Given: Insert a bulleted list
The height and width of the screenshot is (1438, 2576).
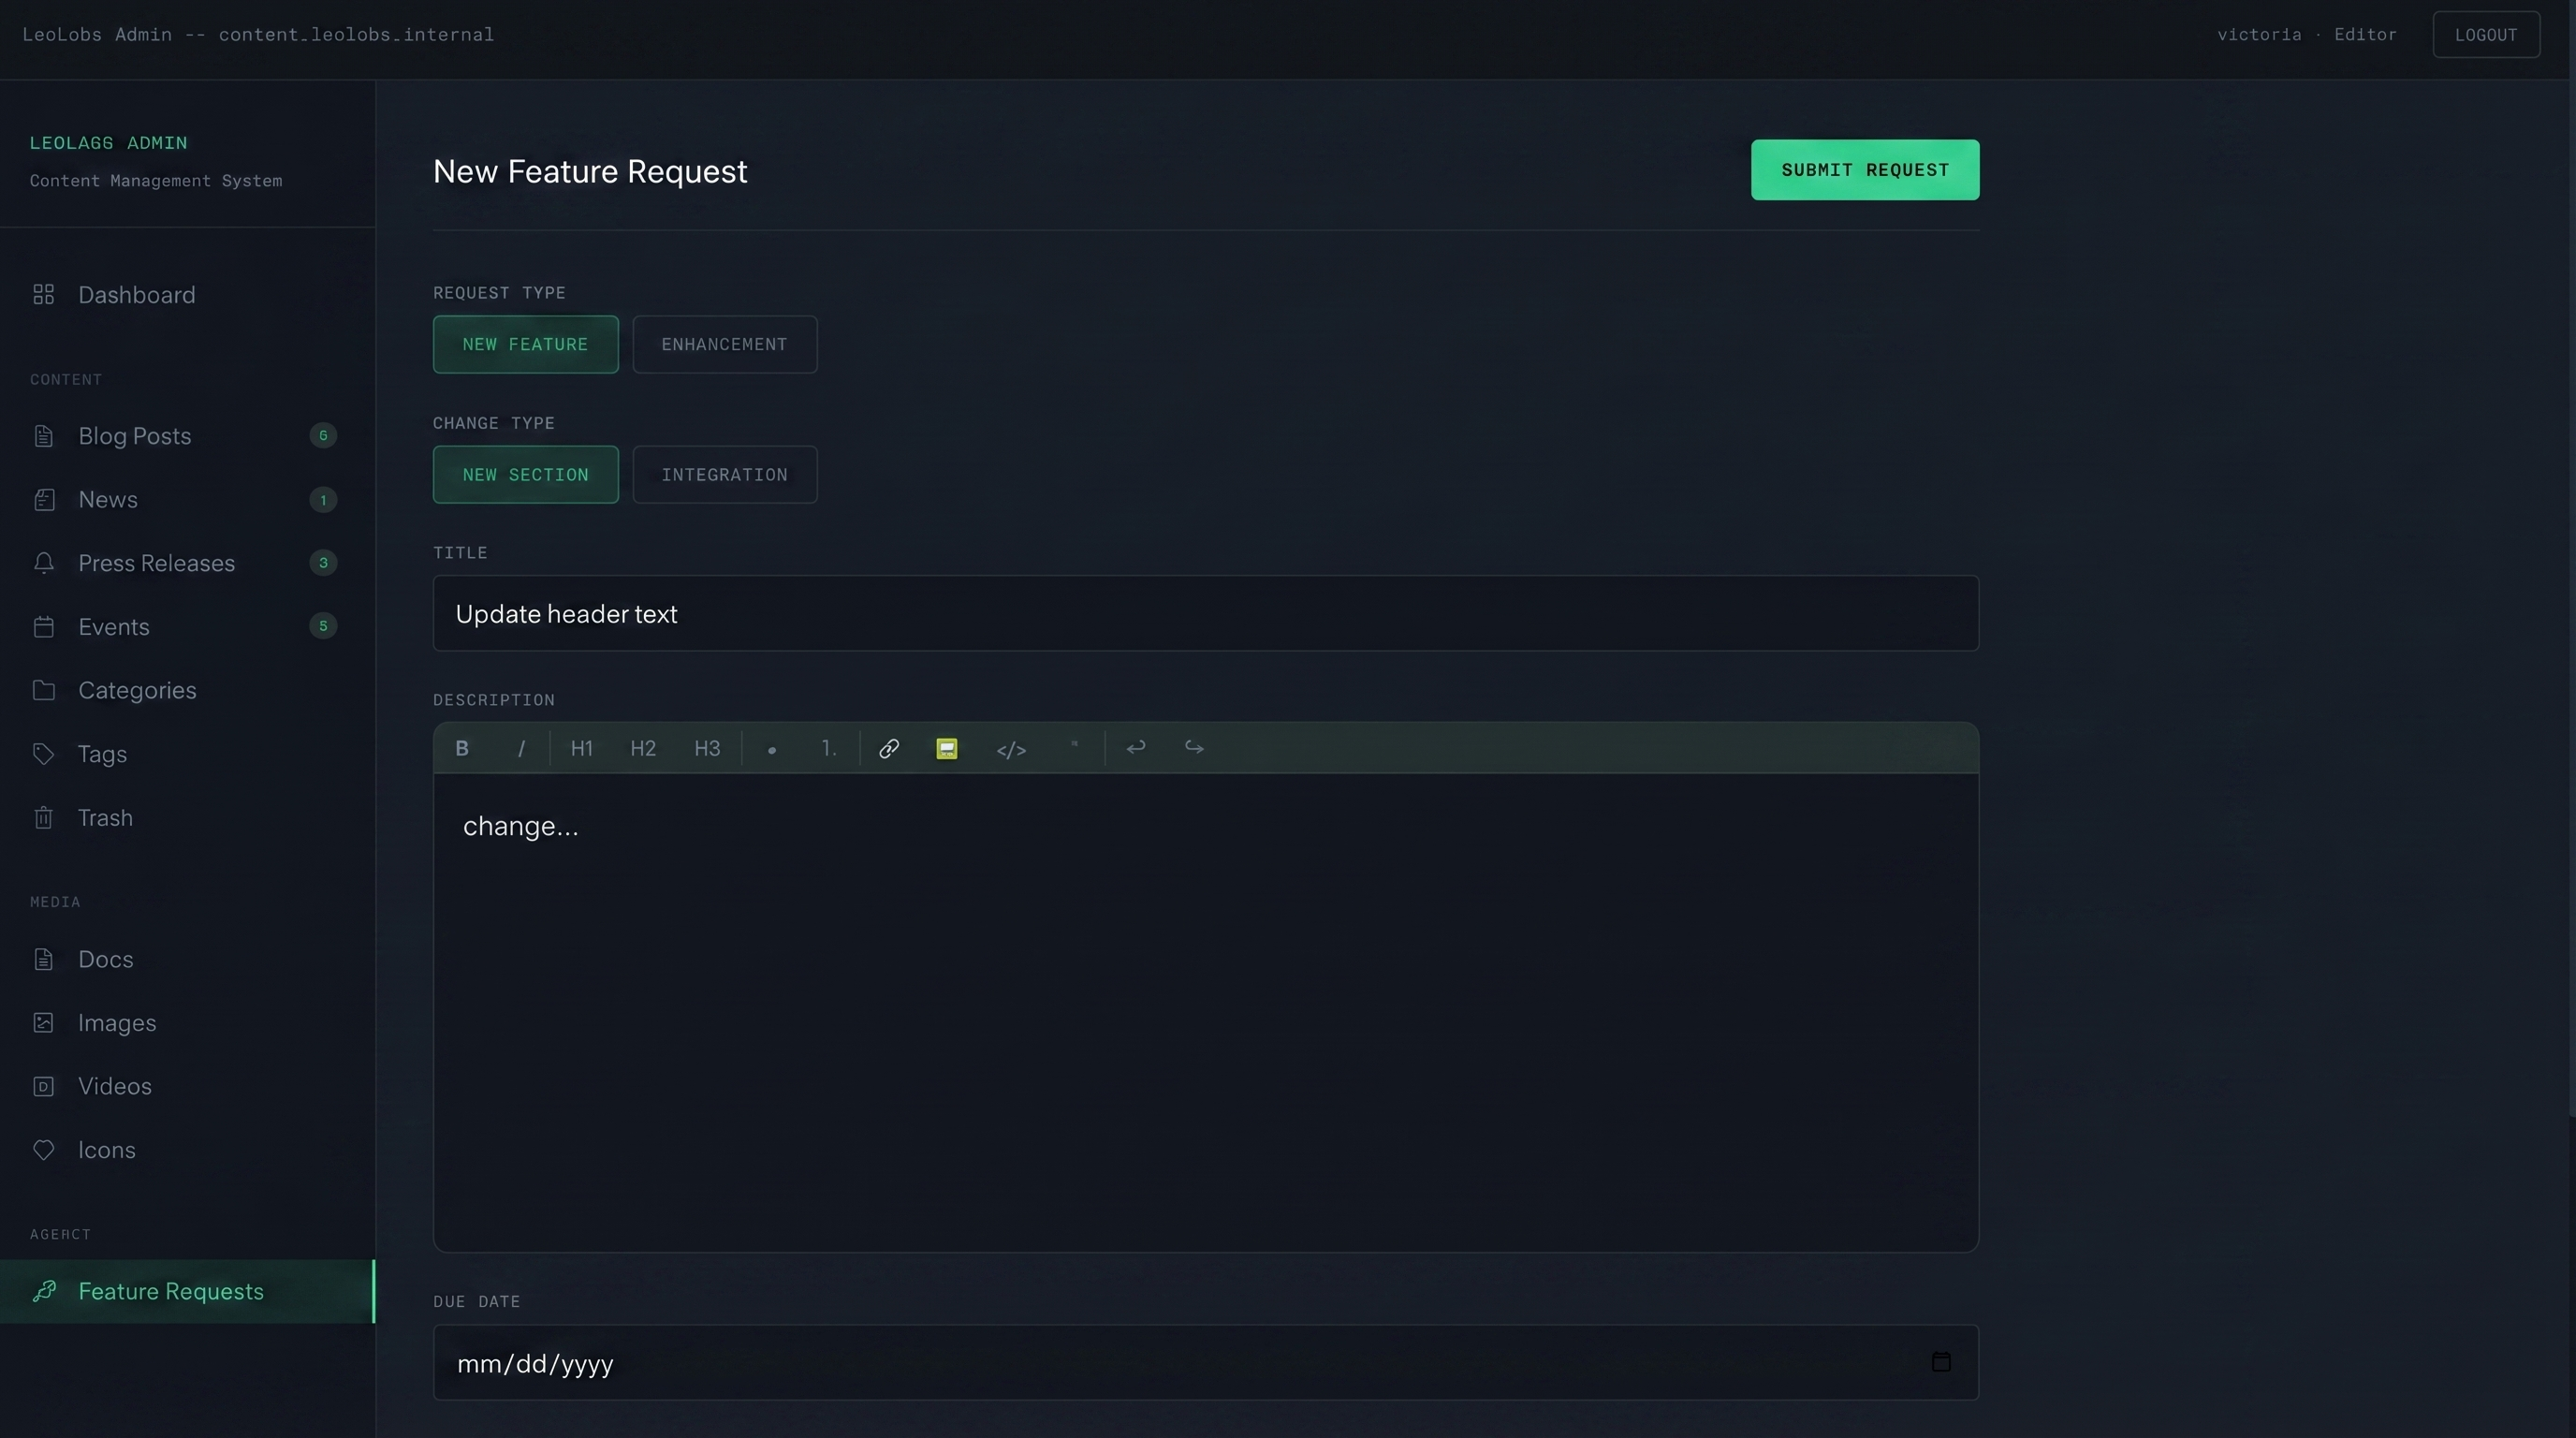Looking at the screenshot, I should click(771, 749).
